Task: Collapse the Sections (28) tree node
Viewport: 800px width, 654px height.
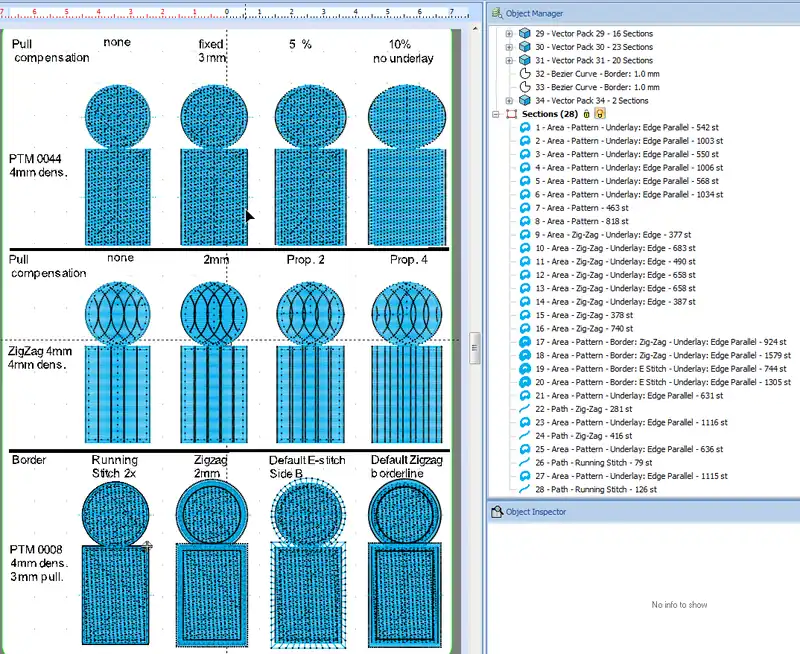Action: (x=496, y=114)
